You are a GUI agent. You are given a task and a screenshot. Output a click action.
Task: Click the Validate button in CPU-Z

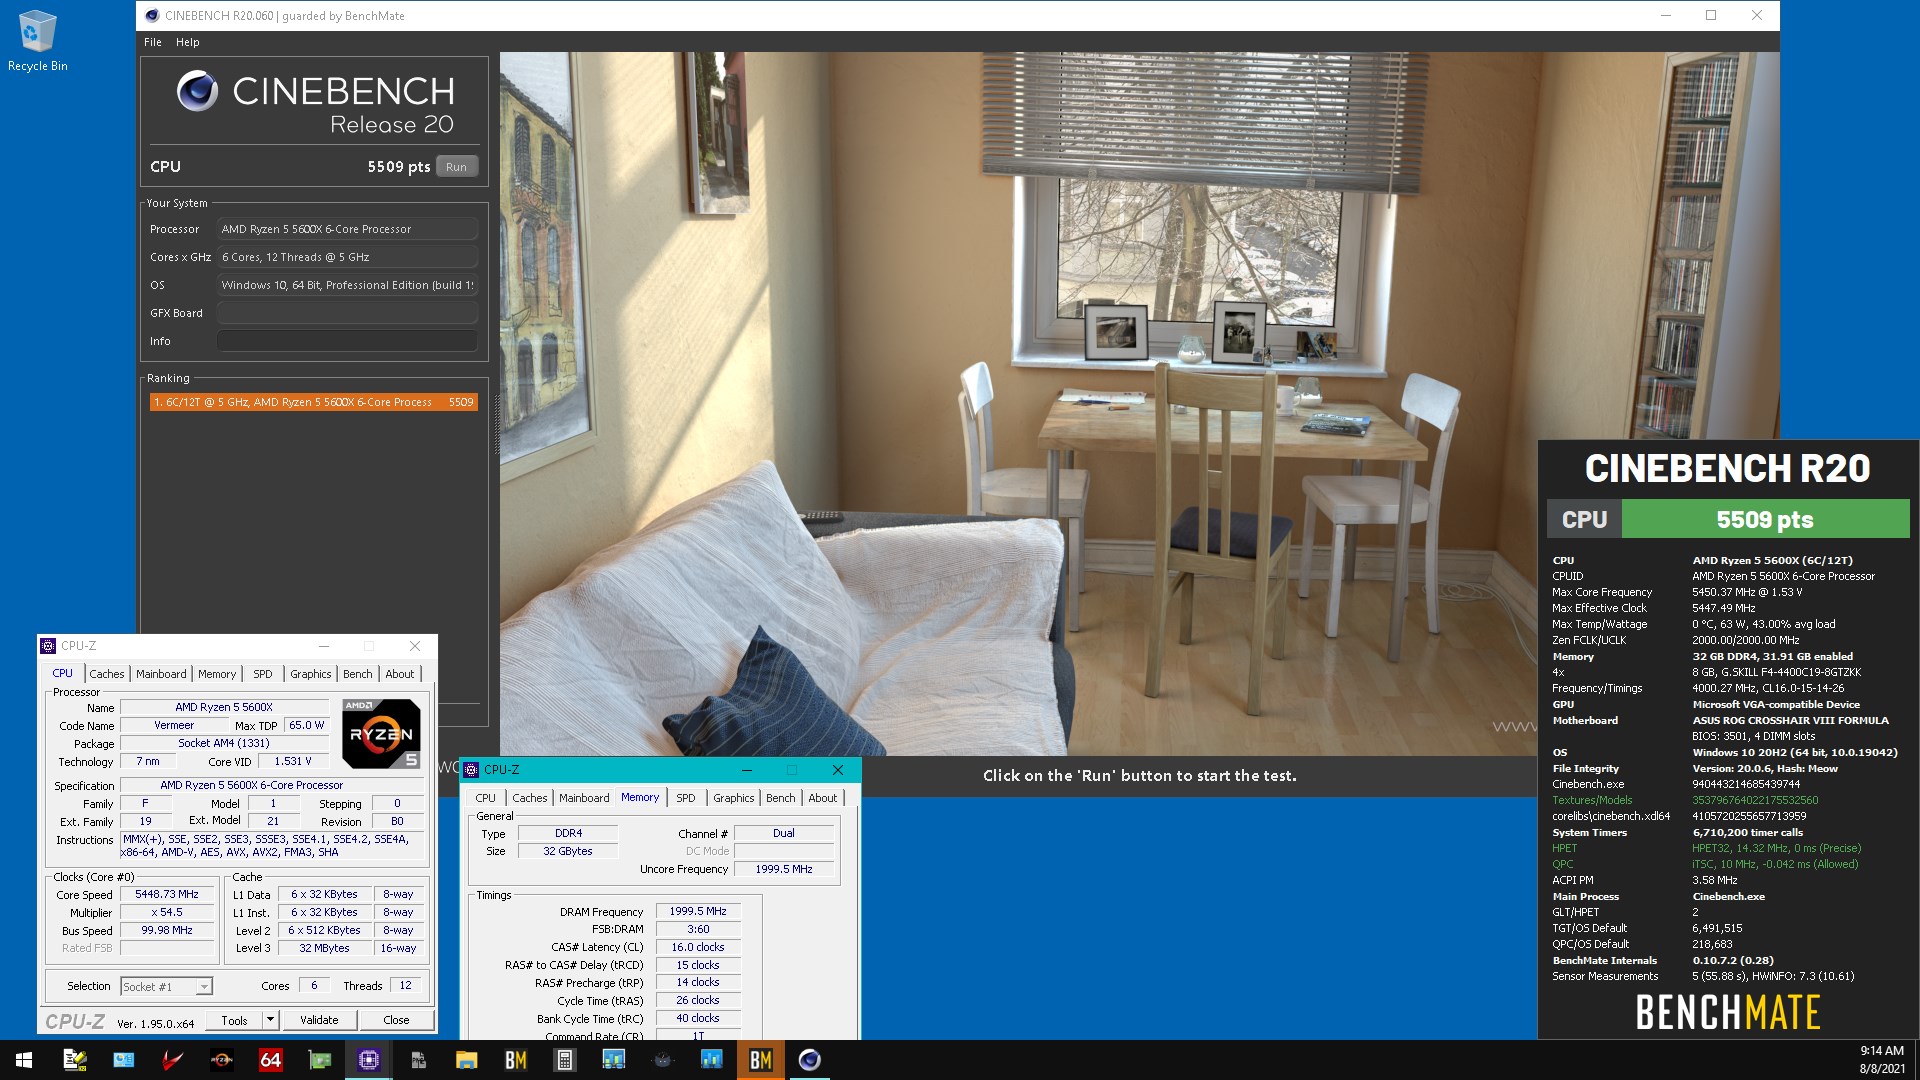[x=319, y=1020]
